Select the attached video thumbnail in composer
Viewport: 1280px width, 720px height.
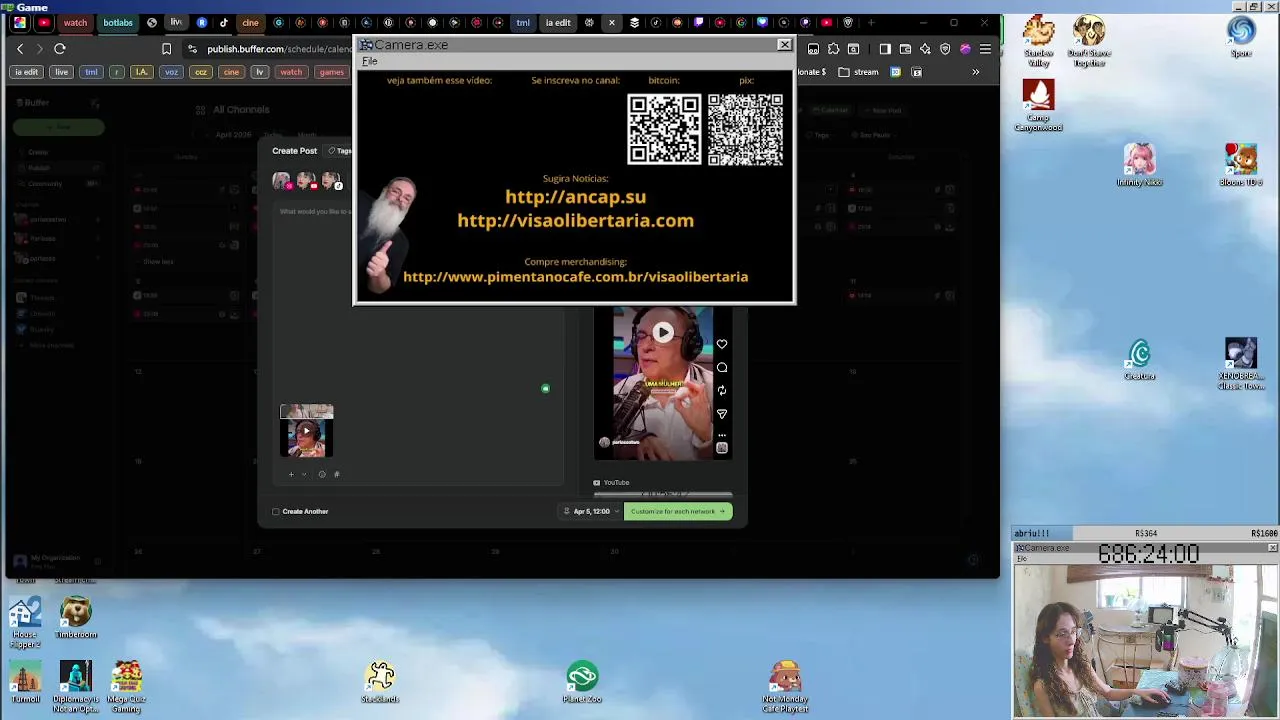306,431
